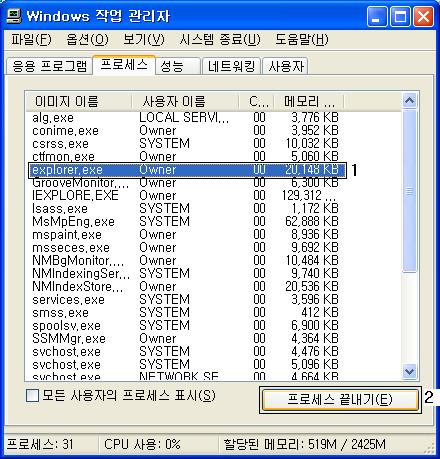The height and width of the screenshot is (459, 440).
Task: Select the lsass.exe process row
Action: [186, 209]
